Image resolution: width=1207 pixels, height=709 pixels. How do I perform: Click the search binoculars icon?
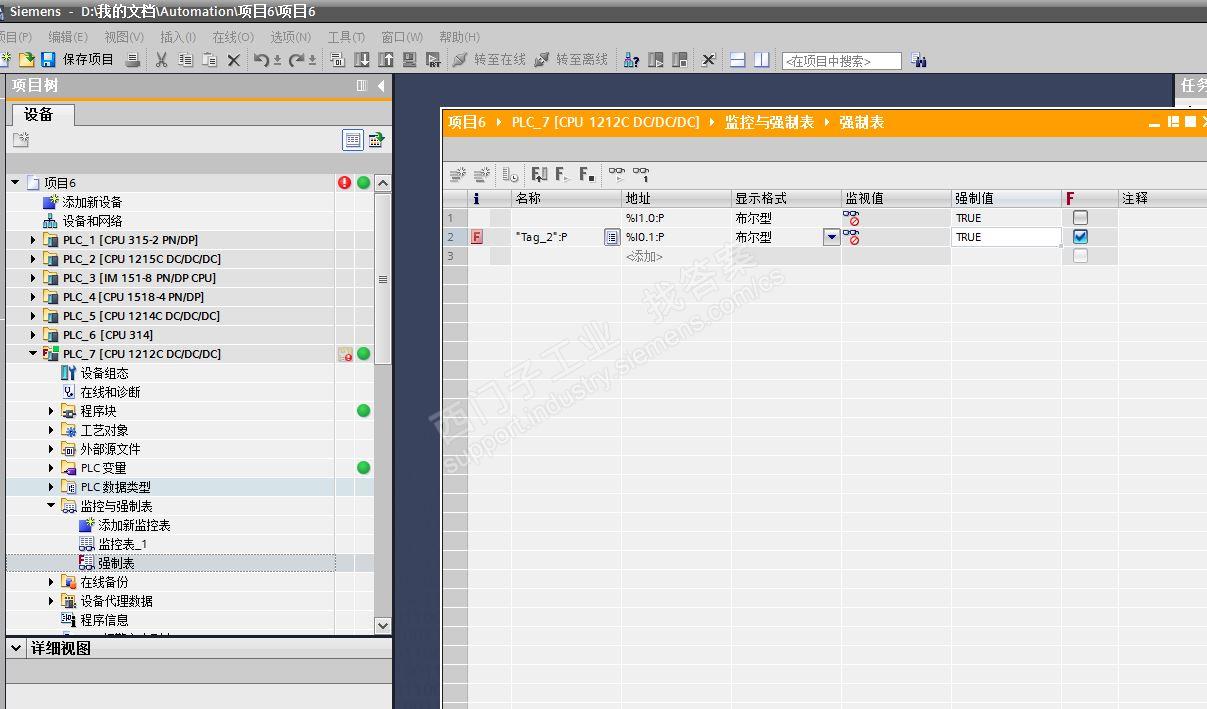(x=919, y=61)
